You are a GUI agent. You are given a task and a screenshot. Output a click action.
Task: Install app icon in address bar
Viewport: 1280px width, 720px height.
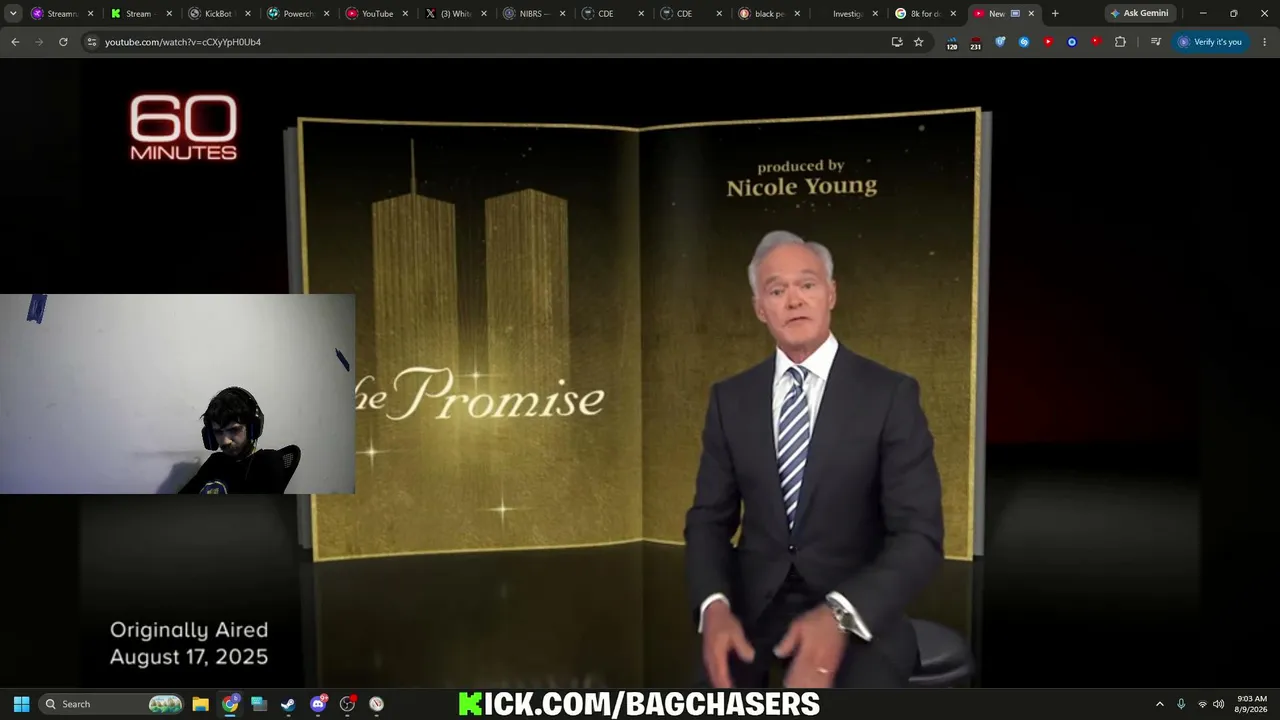(x=897, y=42)
